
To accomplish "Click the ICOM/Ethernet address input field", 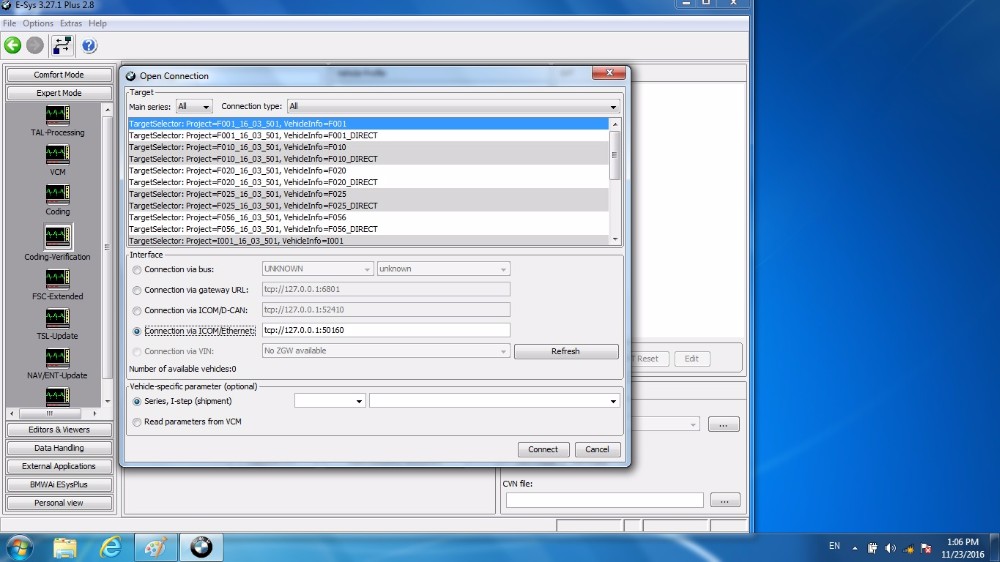I will pos(385,330).
